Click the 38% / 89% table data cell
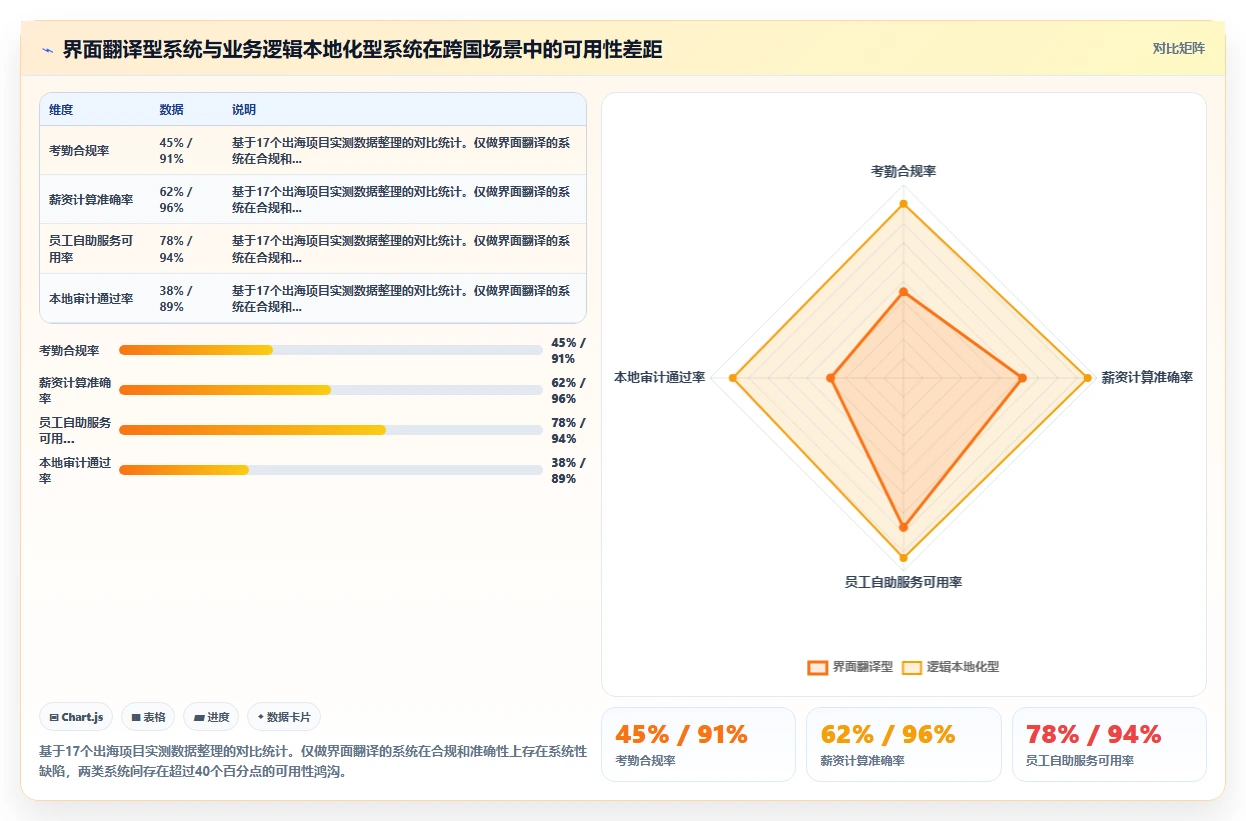Screen dimensions: 1246x821 [186, 298]
